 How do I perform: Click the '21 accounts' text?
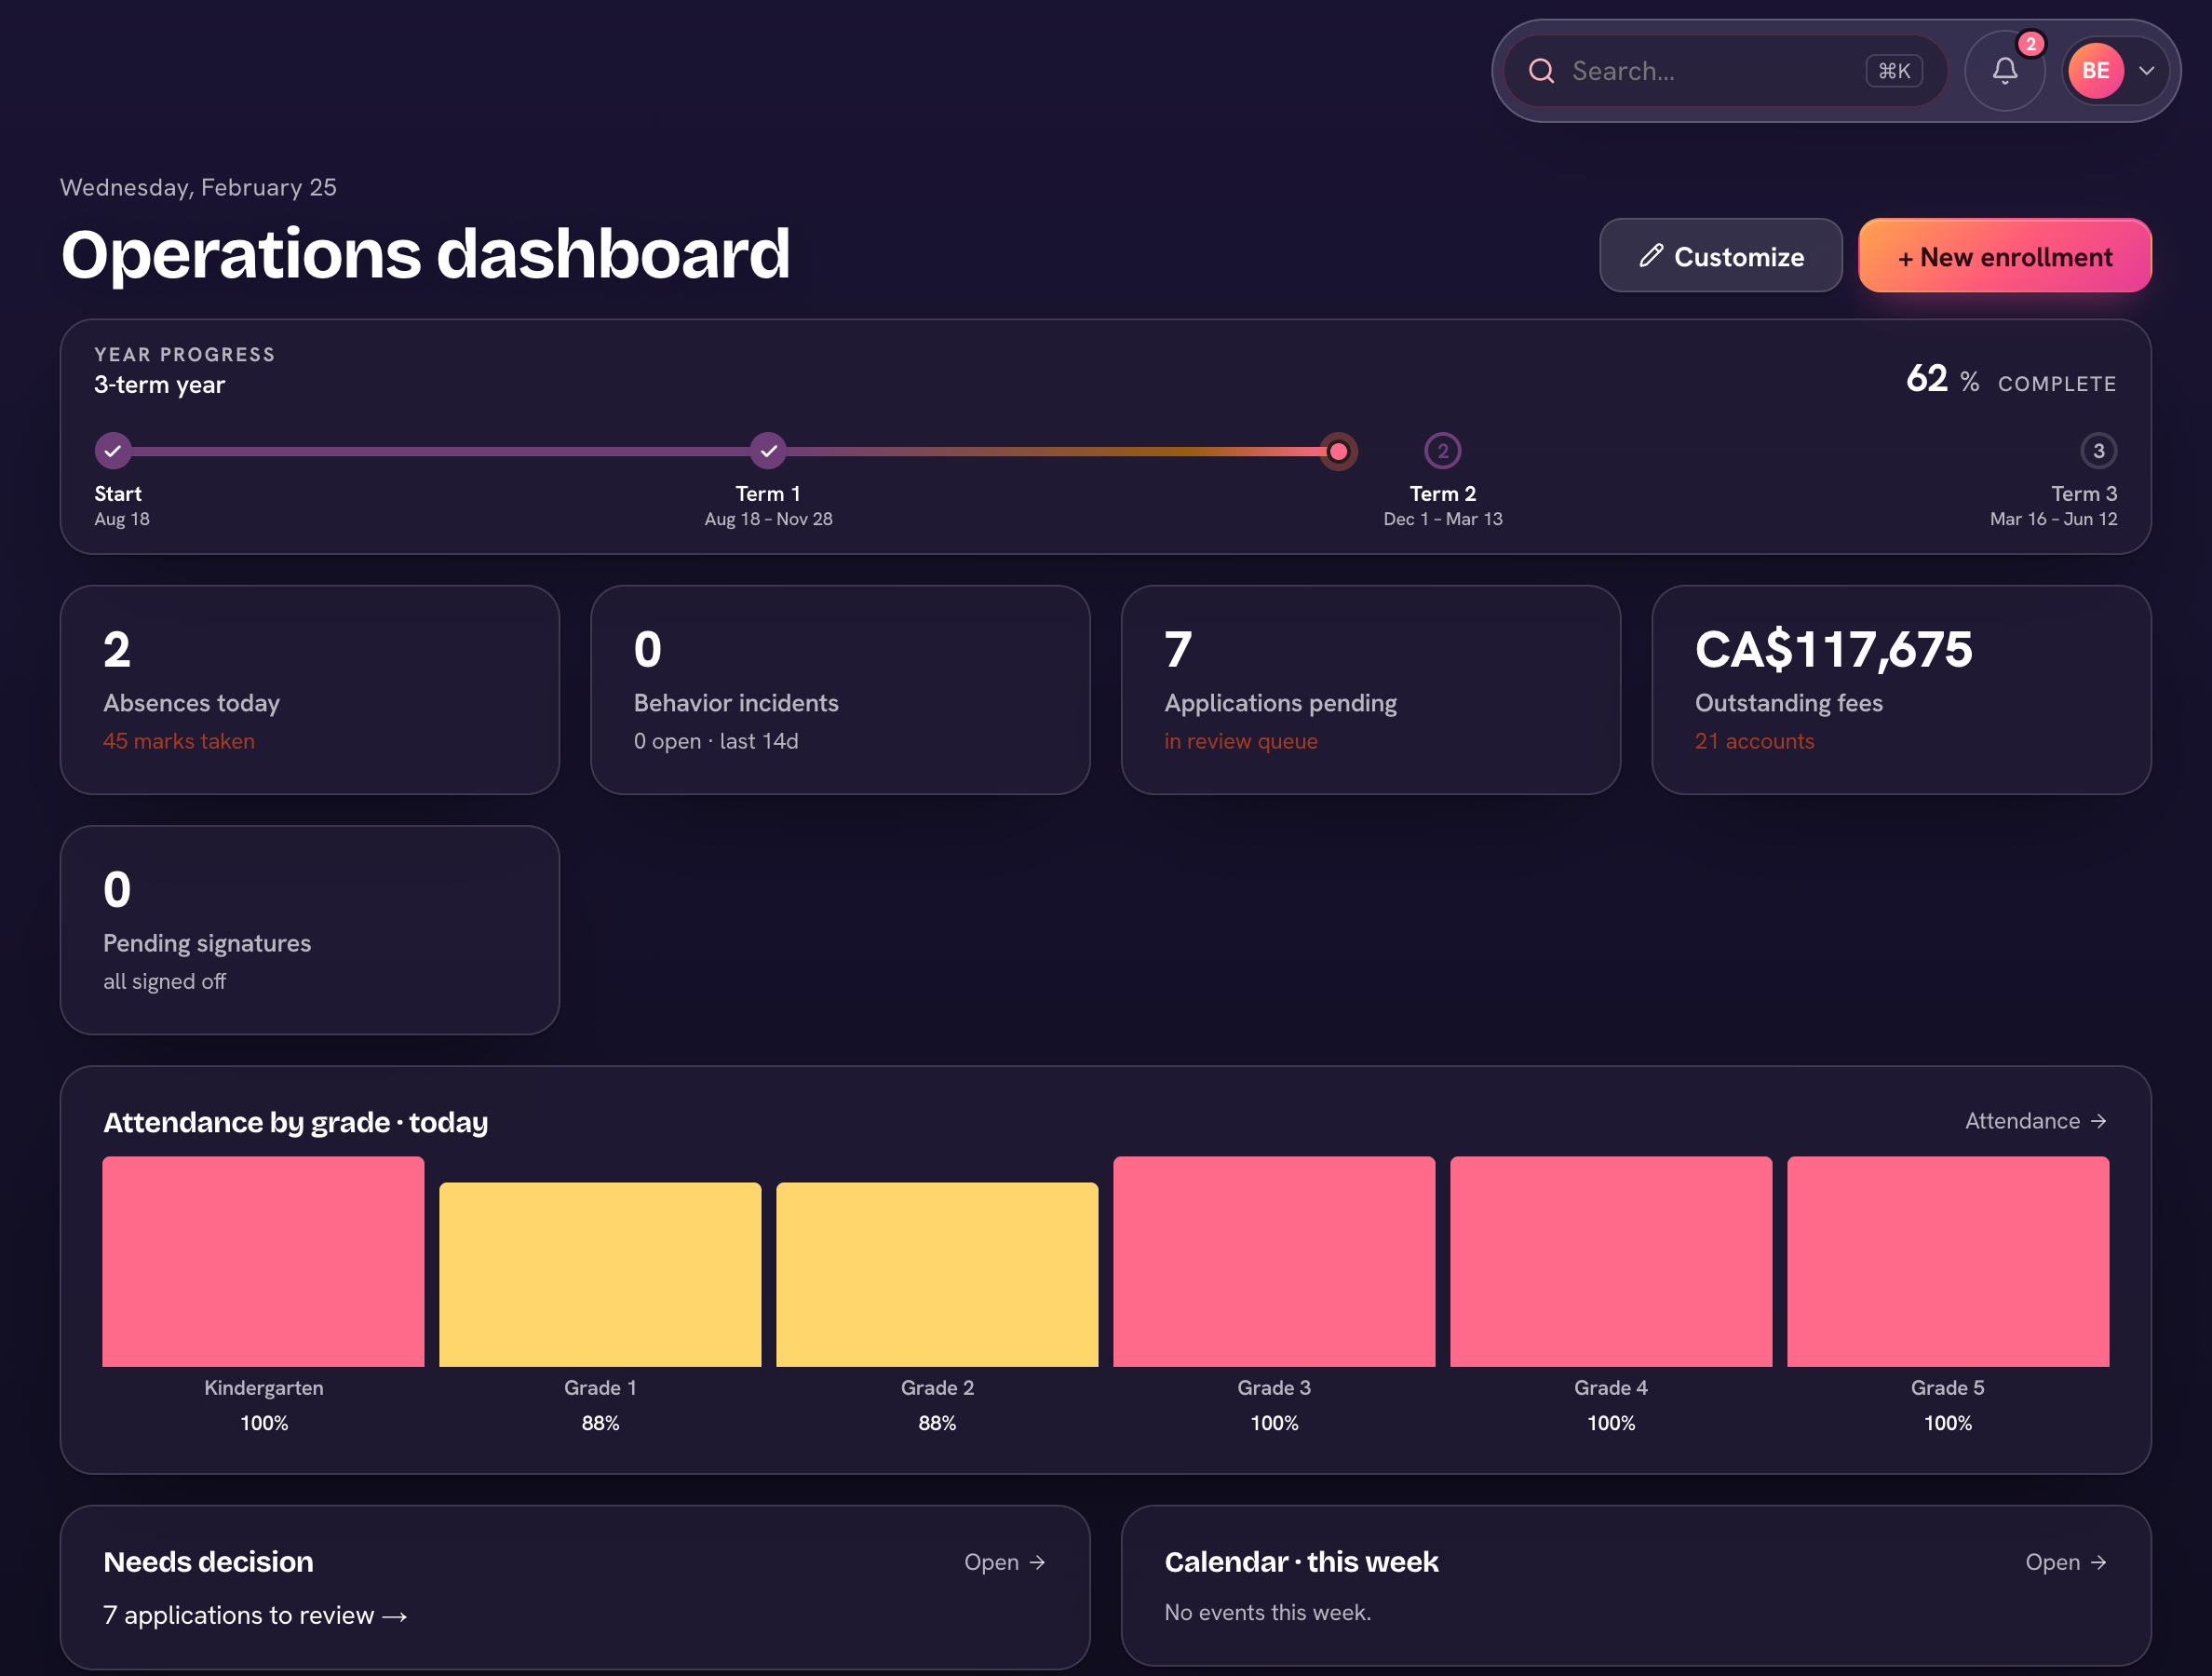1754,741
